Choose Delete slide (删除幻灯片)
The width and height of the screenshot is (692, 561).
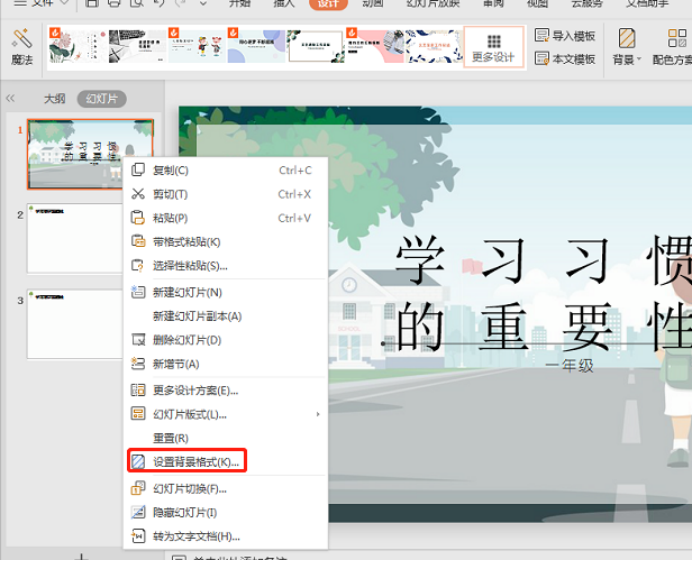click(x=226, y=340)
